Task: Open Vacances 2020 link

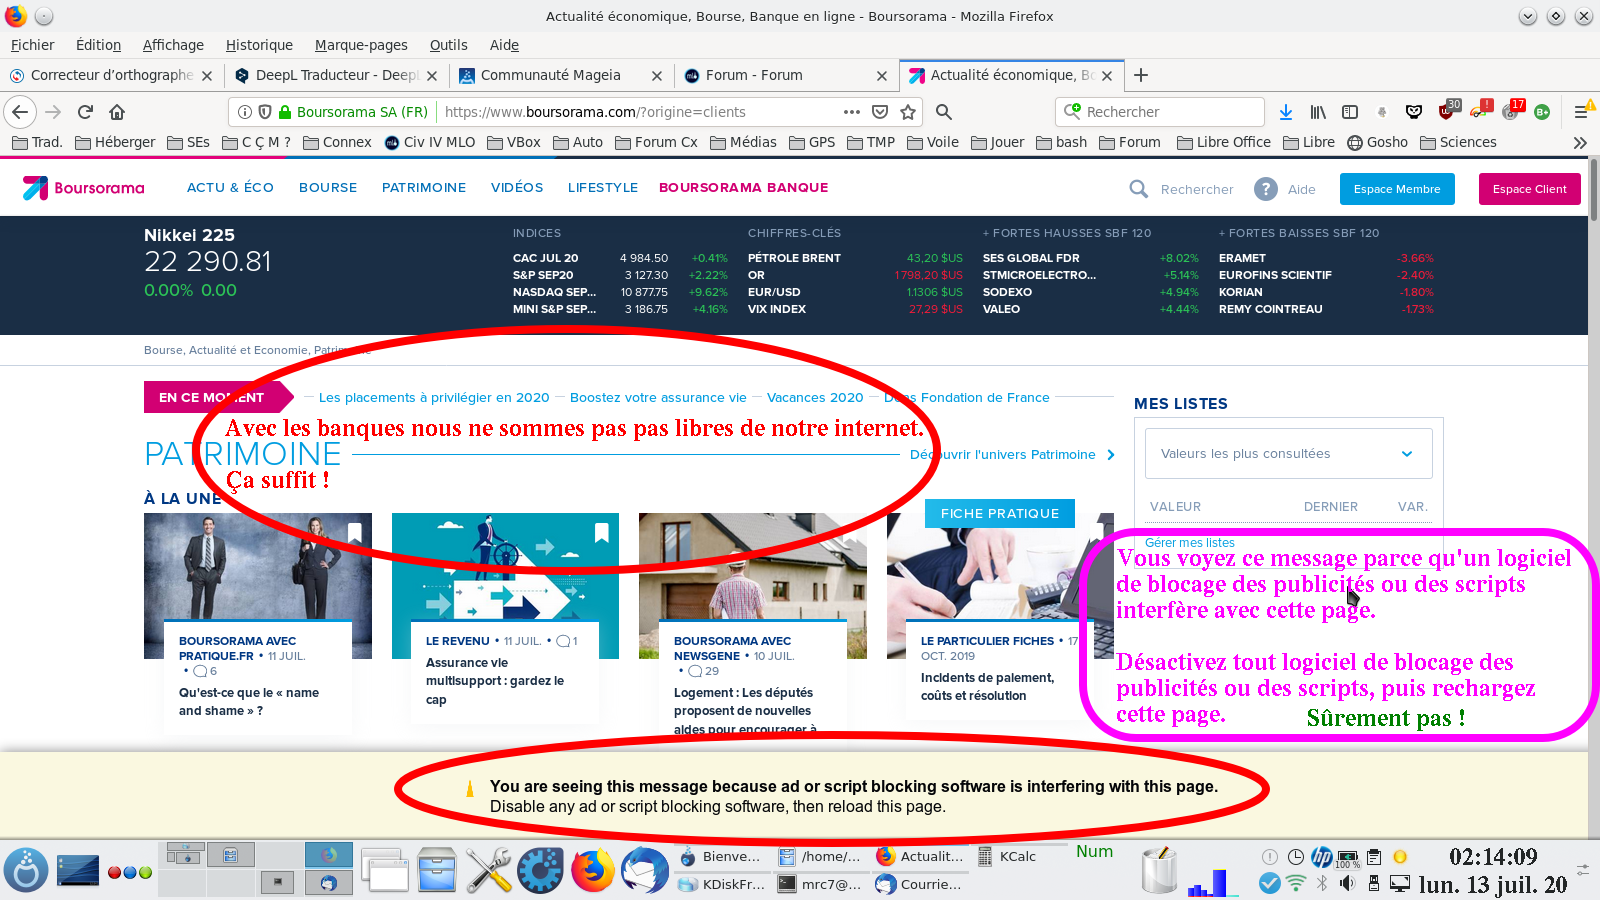Action: click(x=815, y=397)
